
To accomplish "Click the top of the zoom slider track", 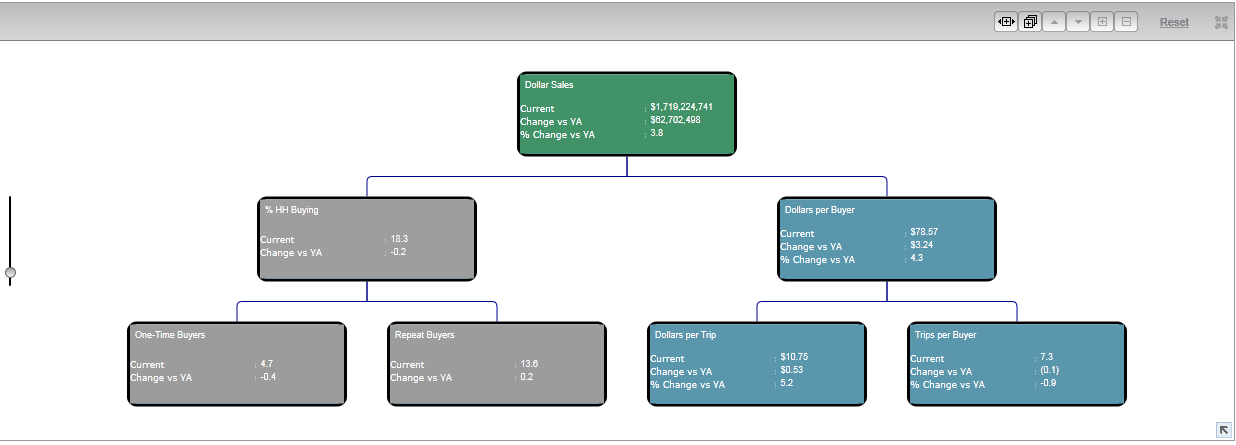I will tap(10, 200).
